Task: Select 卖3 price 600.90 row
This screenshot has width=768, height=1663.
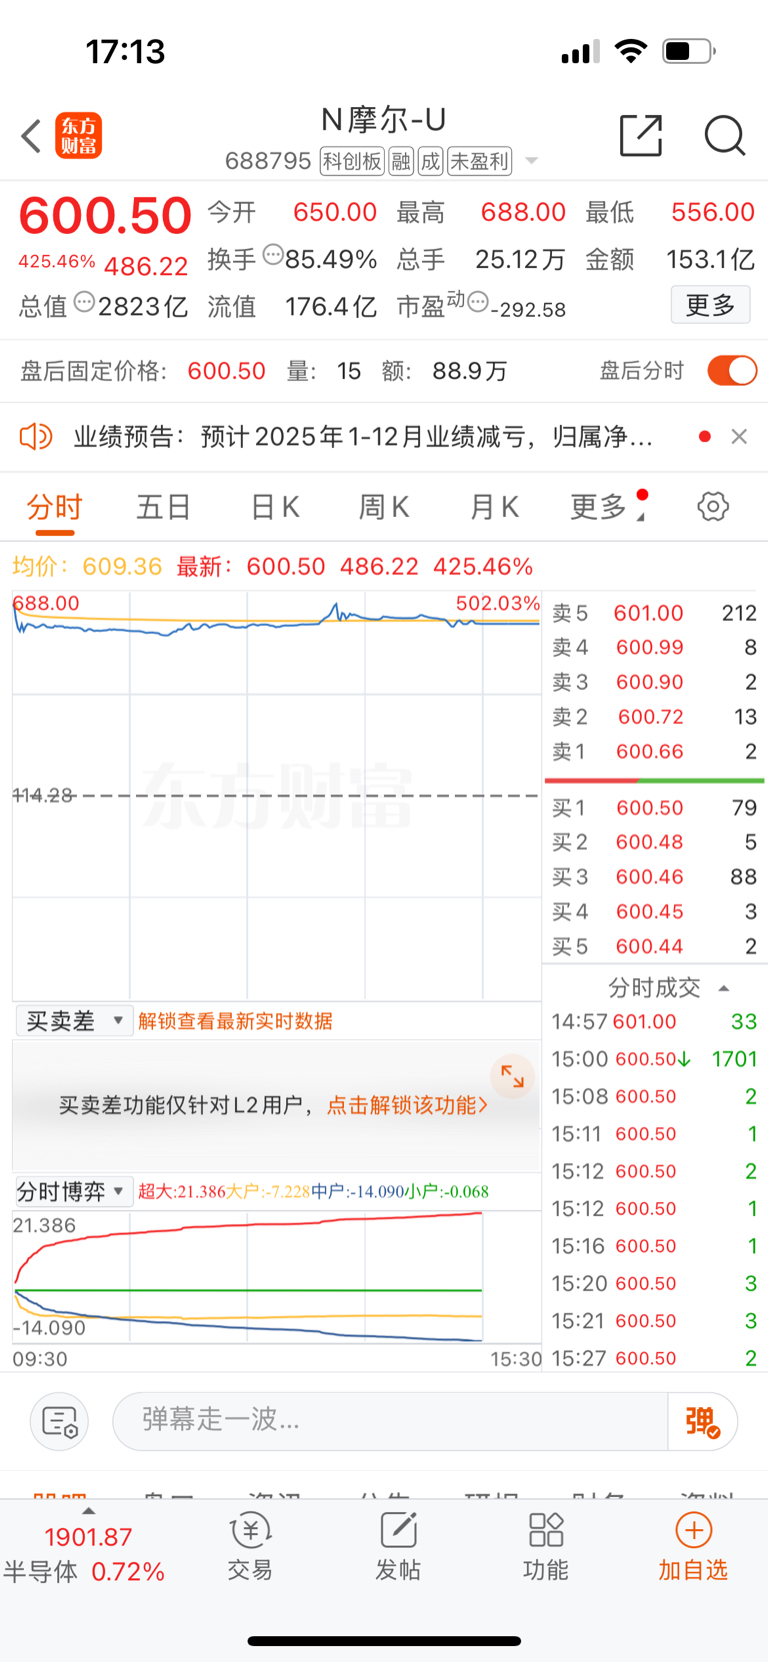Action: point(655,682)
